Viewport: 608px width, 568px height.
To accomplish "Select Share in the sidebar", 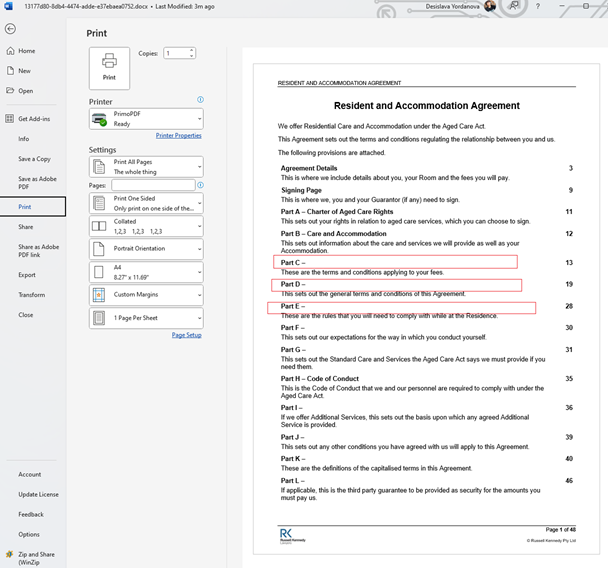I will 26,227.
